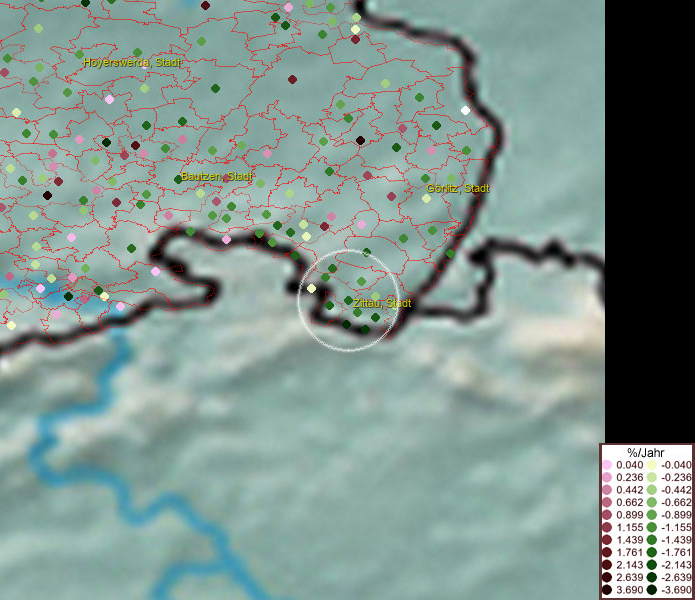This screenshot has width=695, height=600.
Task: Click the Görlitz, Stadt map label
Action: point(458,188)
